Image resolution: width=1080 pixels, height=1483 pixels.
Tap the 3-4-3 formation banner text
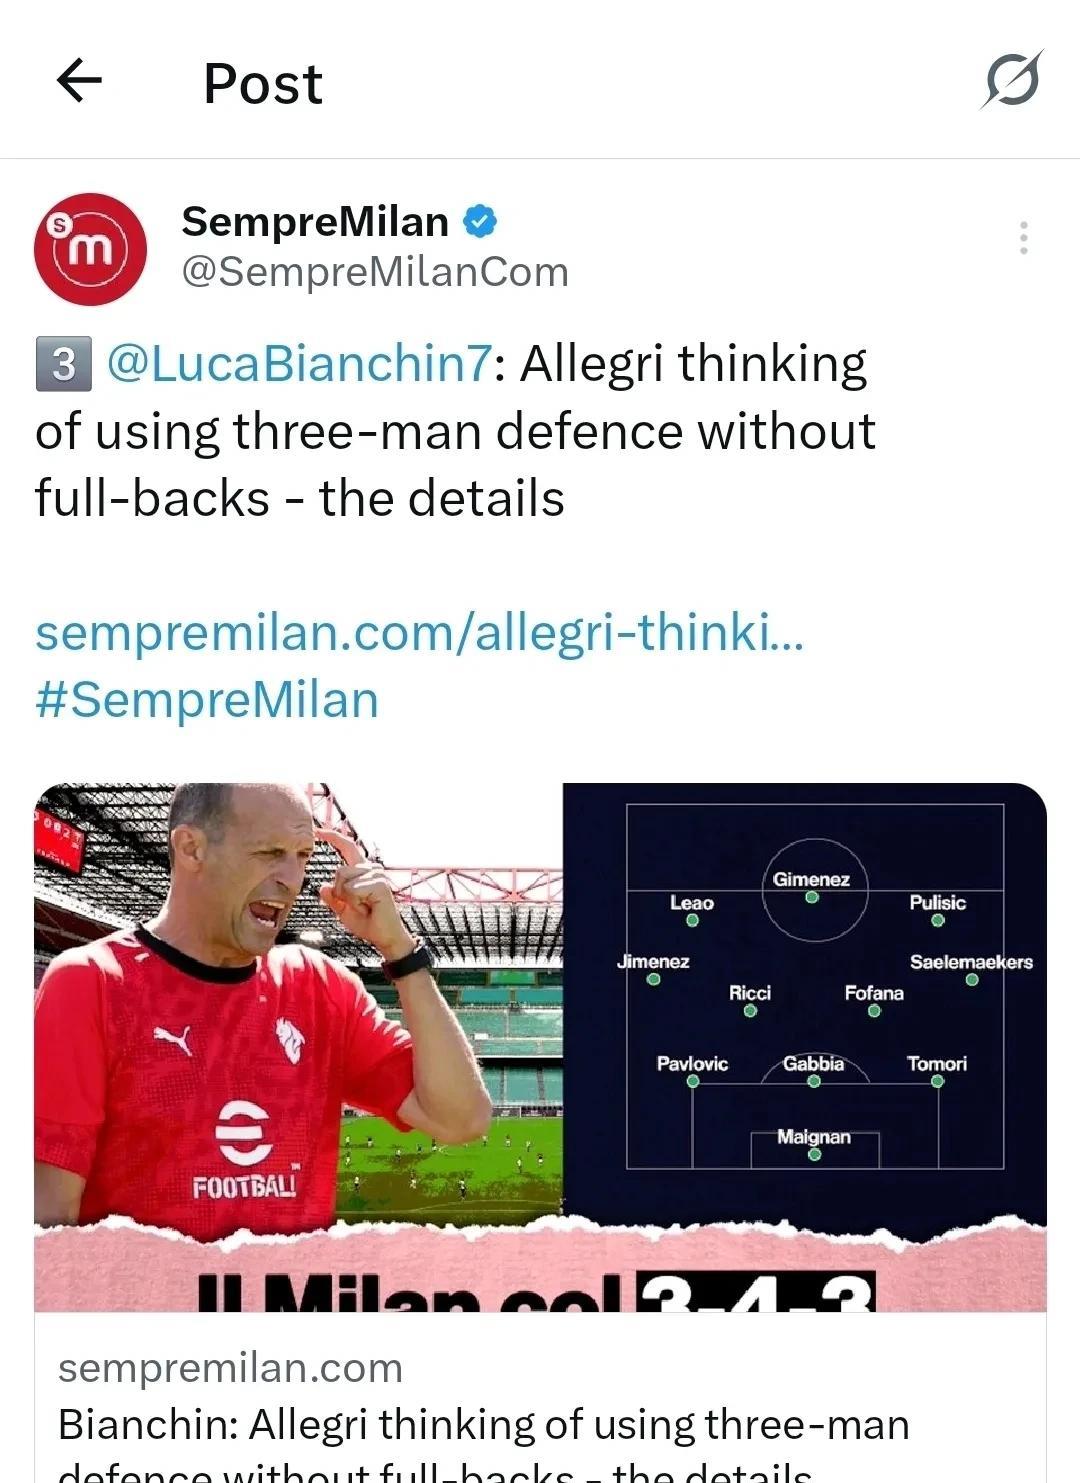tap(755, 1291)
